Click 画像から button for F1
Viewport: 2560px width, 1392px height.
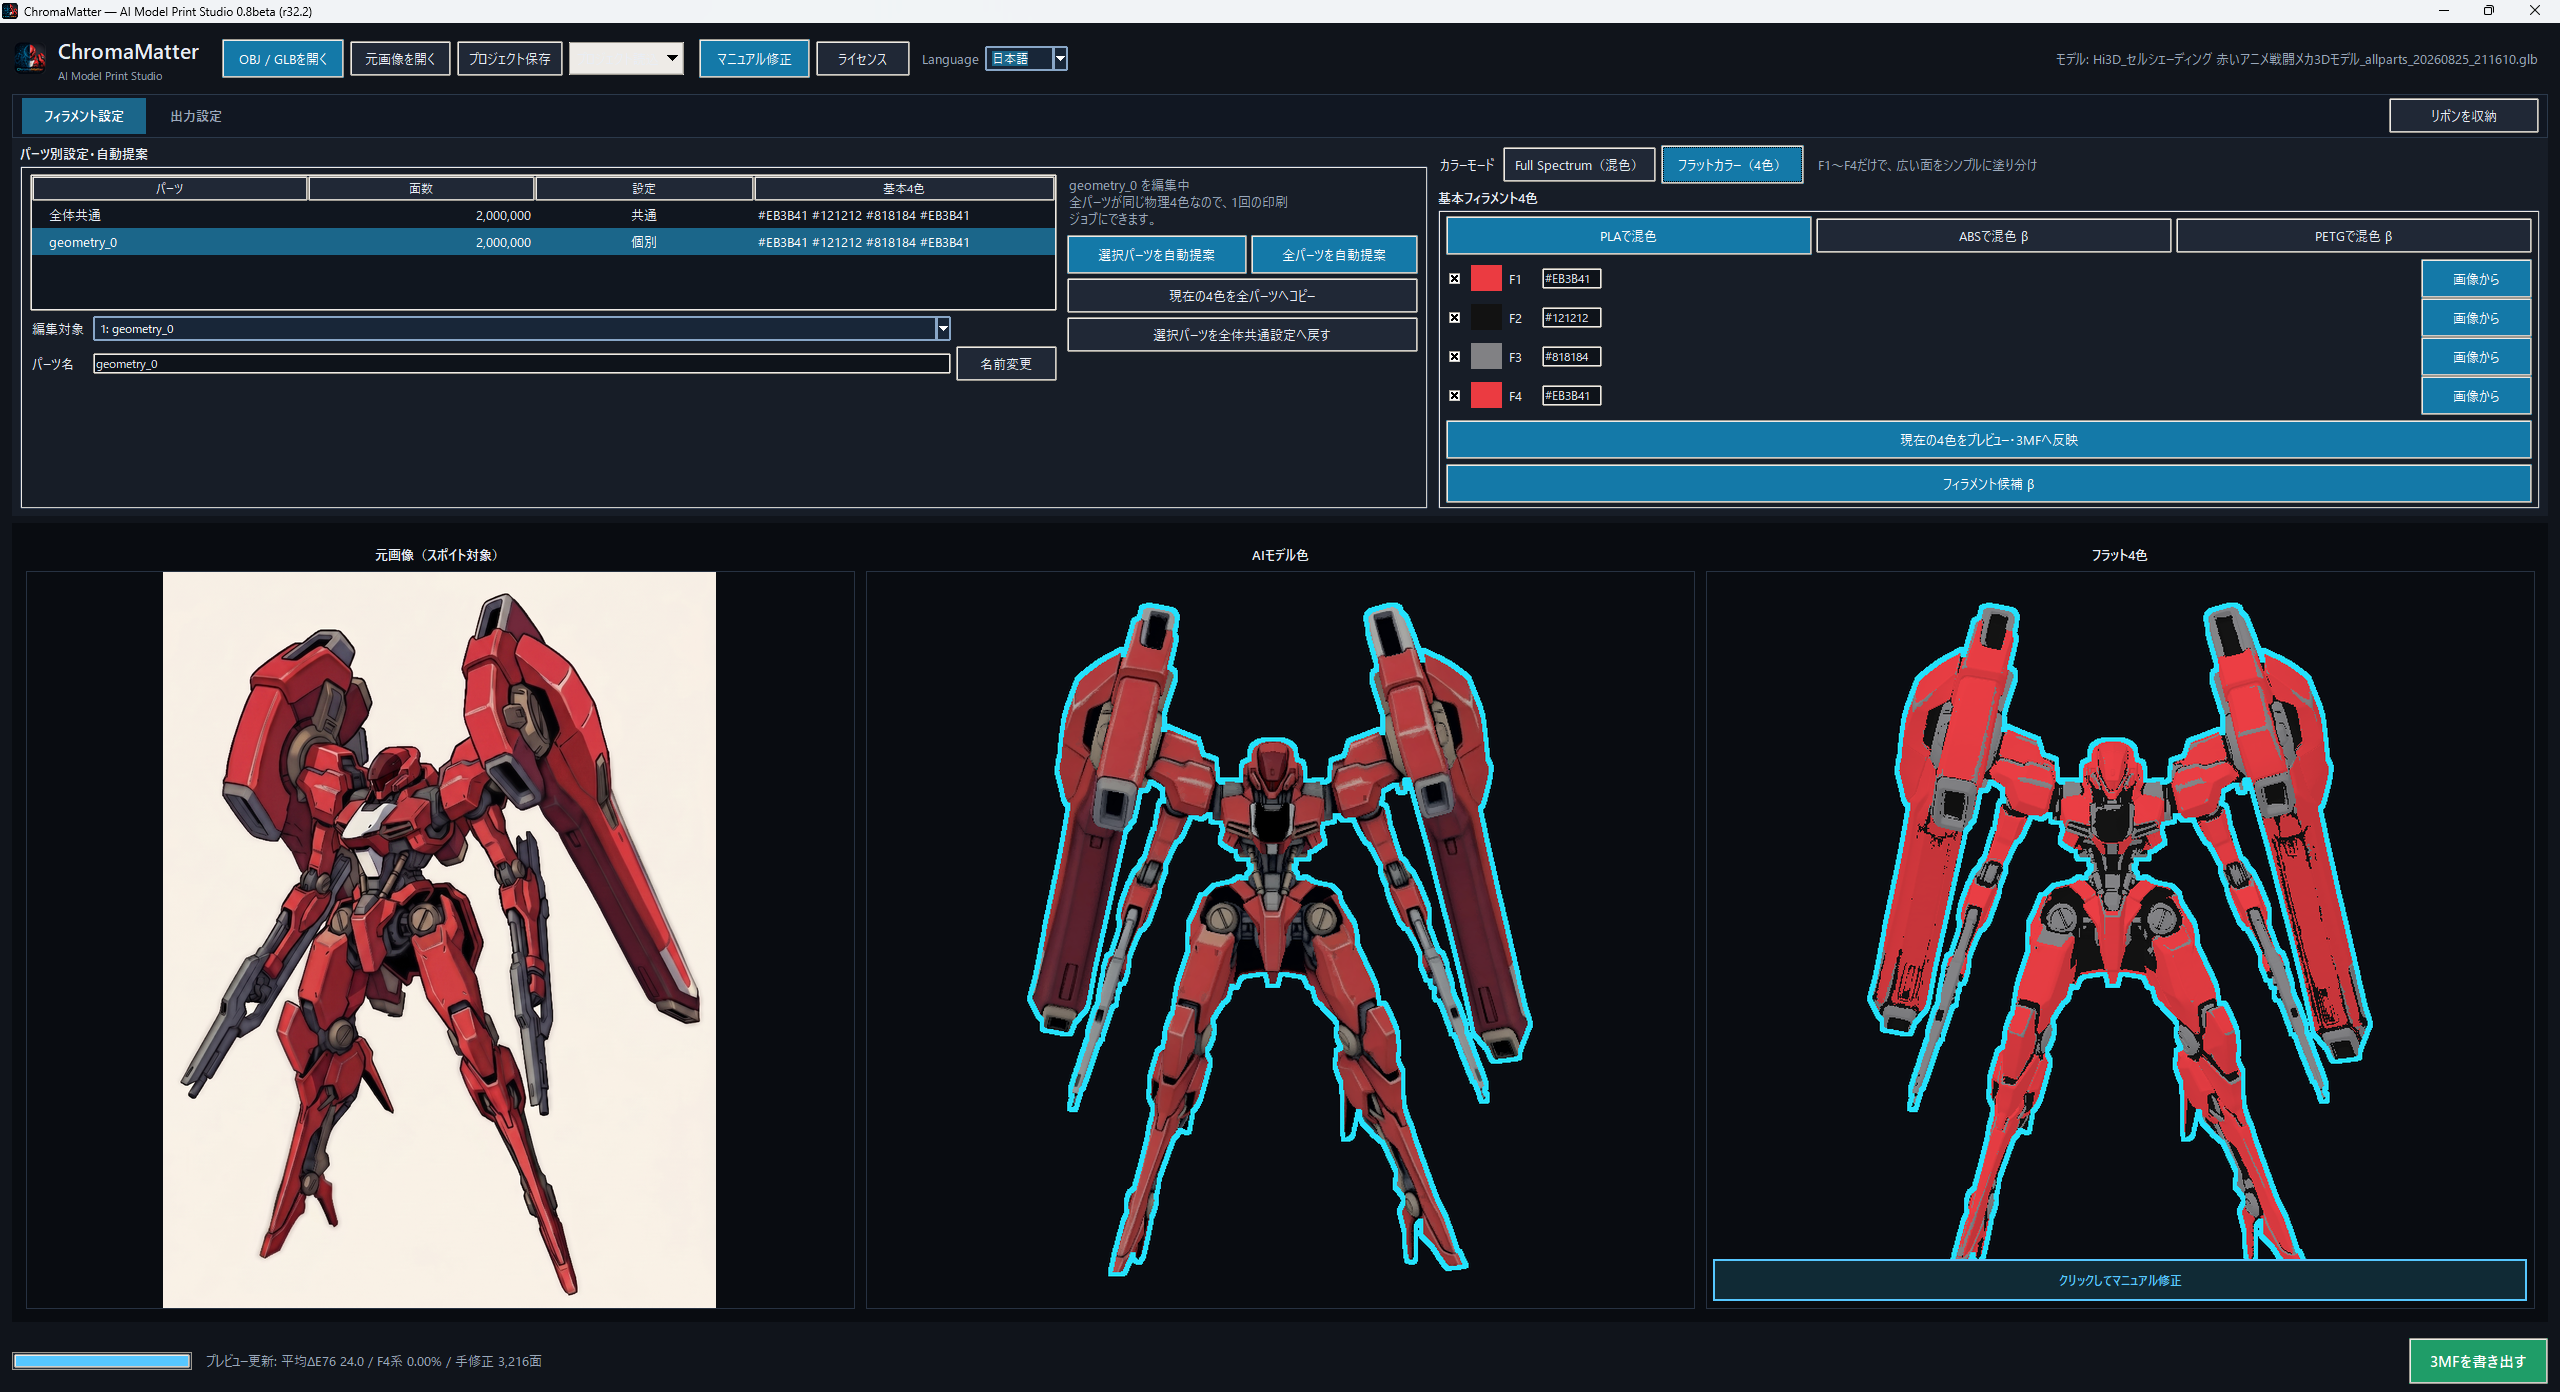pyautogui.click(x=2476, y=279)
